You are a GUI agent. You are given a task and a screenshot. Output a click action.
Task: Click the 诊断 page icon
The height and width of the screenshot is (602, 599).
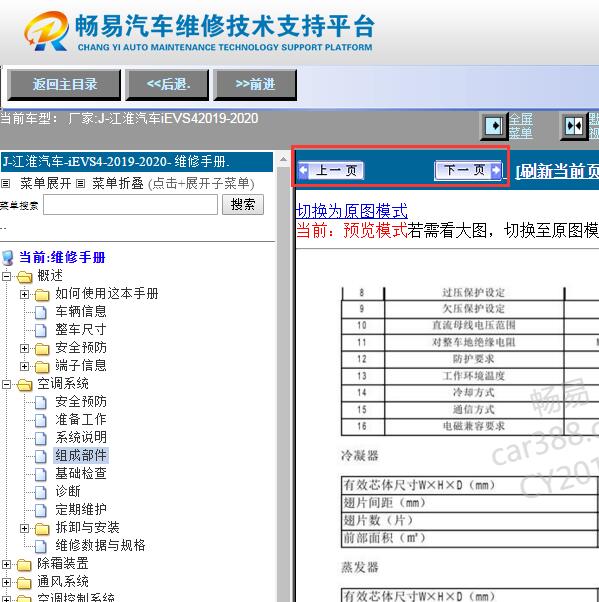coord(41,492)
